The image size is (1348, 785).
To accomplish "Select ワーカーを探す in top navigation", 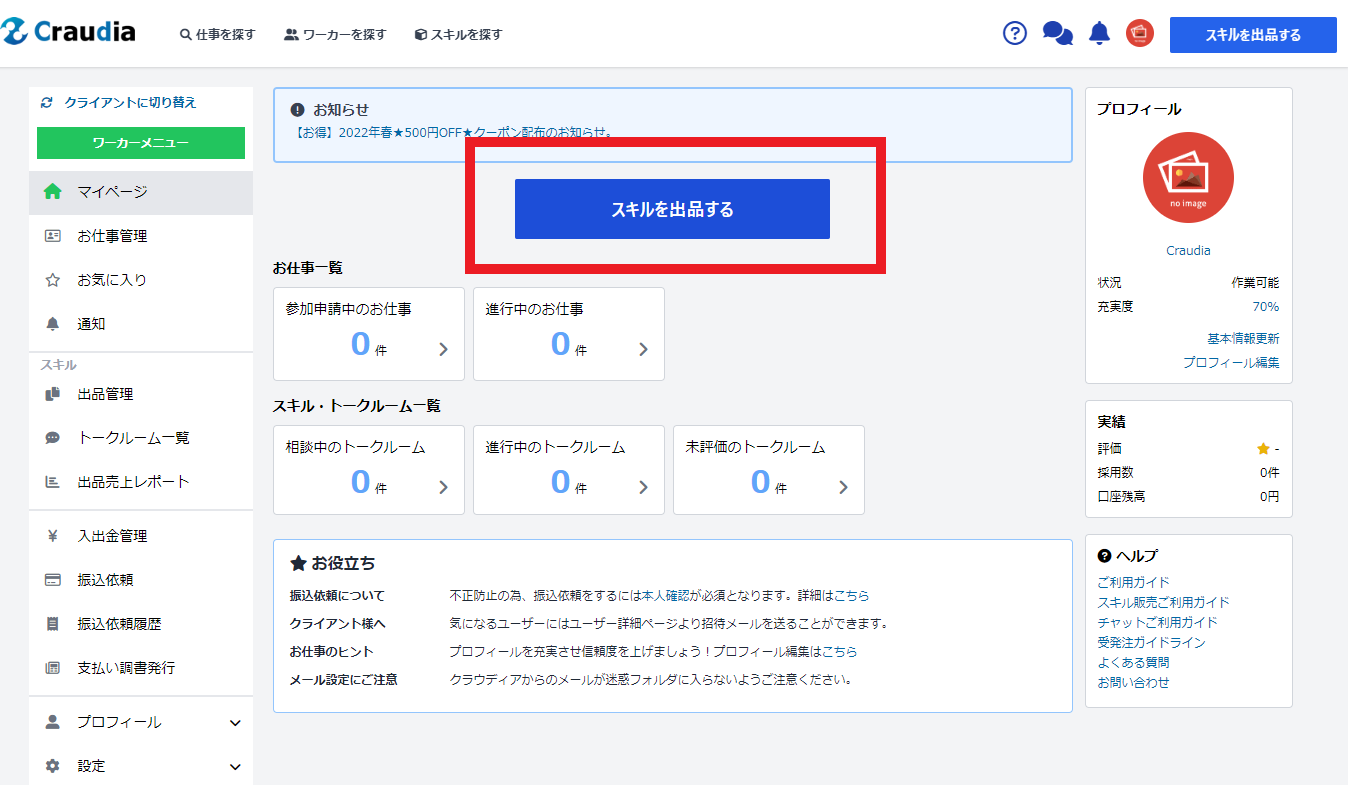I will [335, 34].
